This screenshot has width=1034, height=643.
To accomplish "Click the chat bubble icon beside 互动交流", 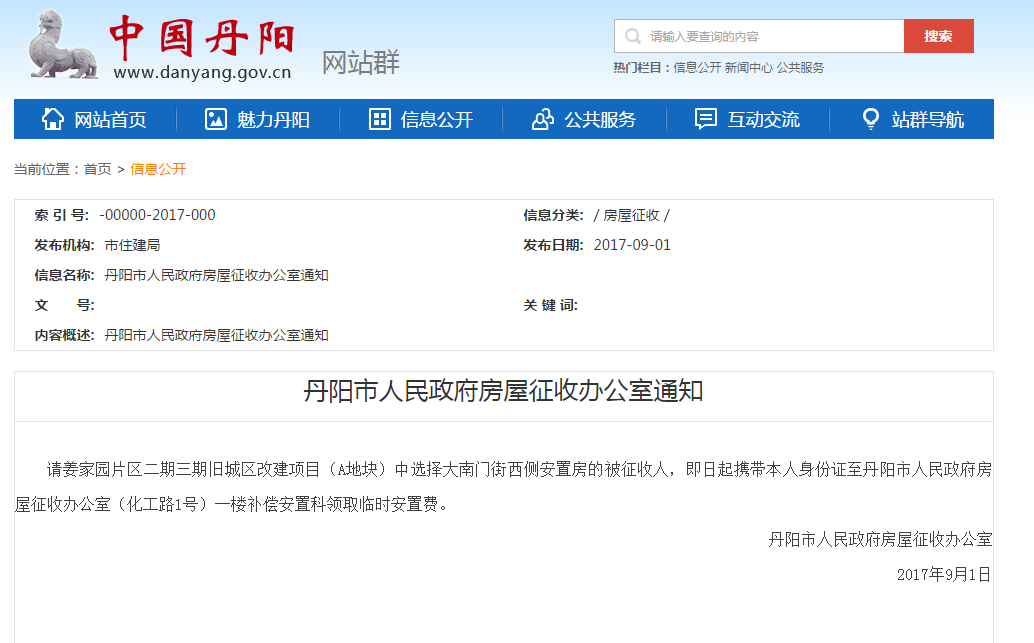I will [x=706, y=119].
